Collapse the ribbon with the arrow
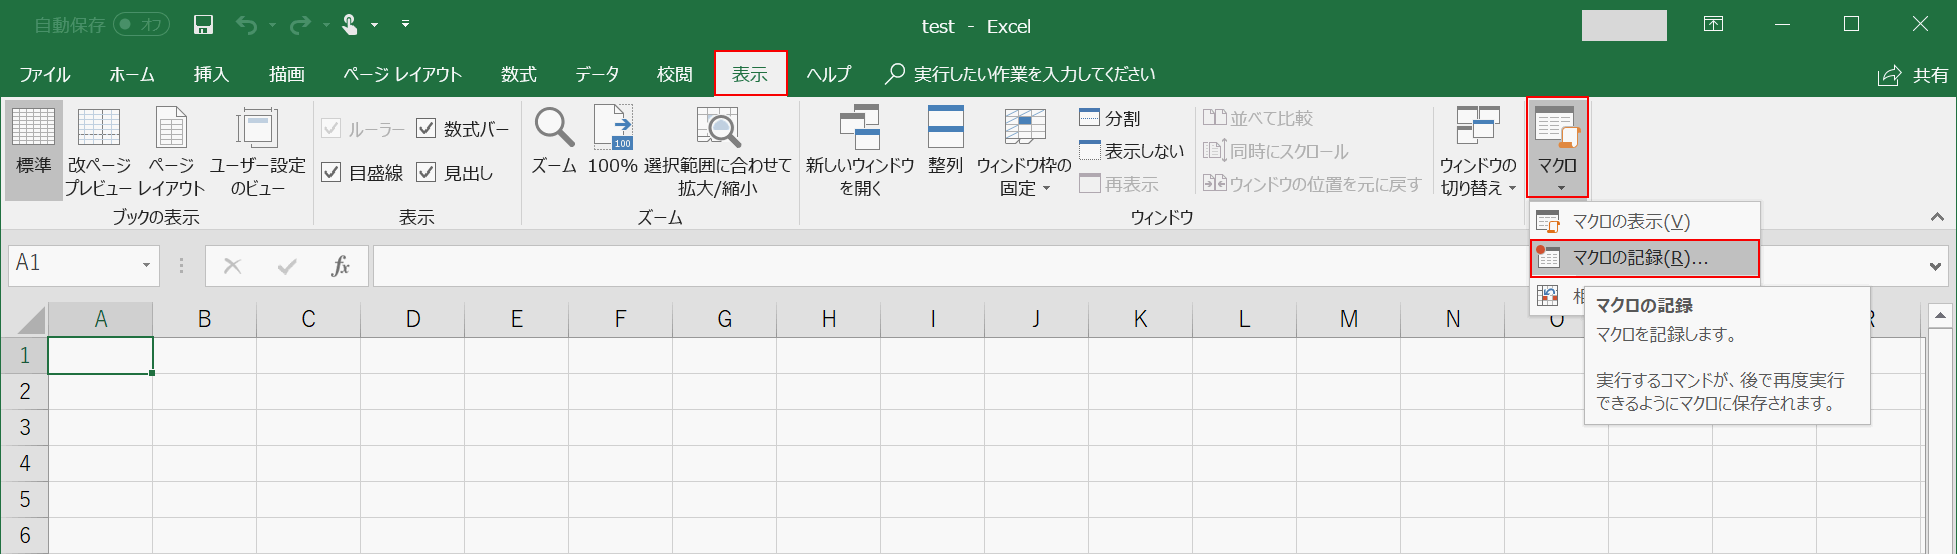The image size is (1957, 554). [x=1937, y=217]
